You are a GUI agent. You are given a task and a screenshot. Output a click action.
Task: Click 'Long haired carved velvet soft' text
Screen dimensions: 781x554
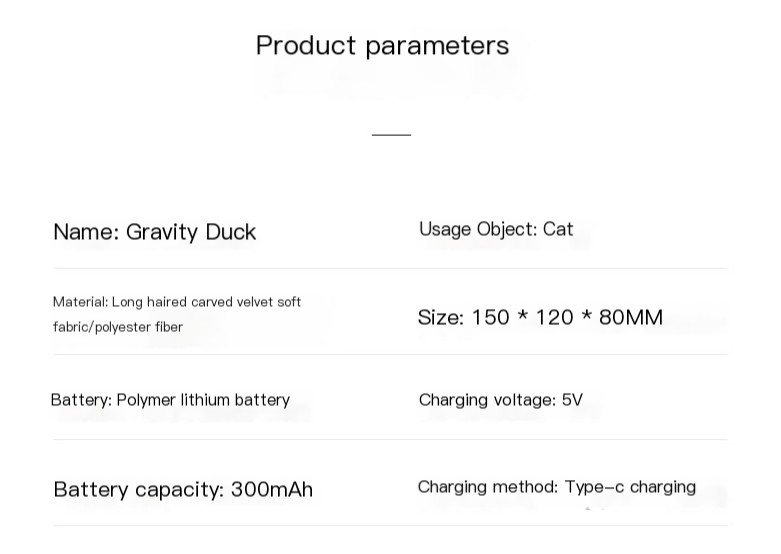207,302
